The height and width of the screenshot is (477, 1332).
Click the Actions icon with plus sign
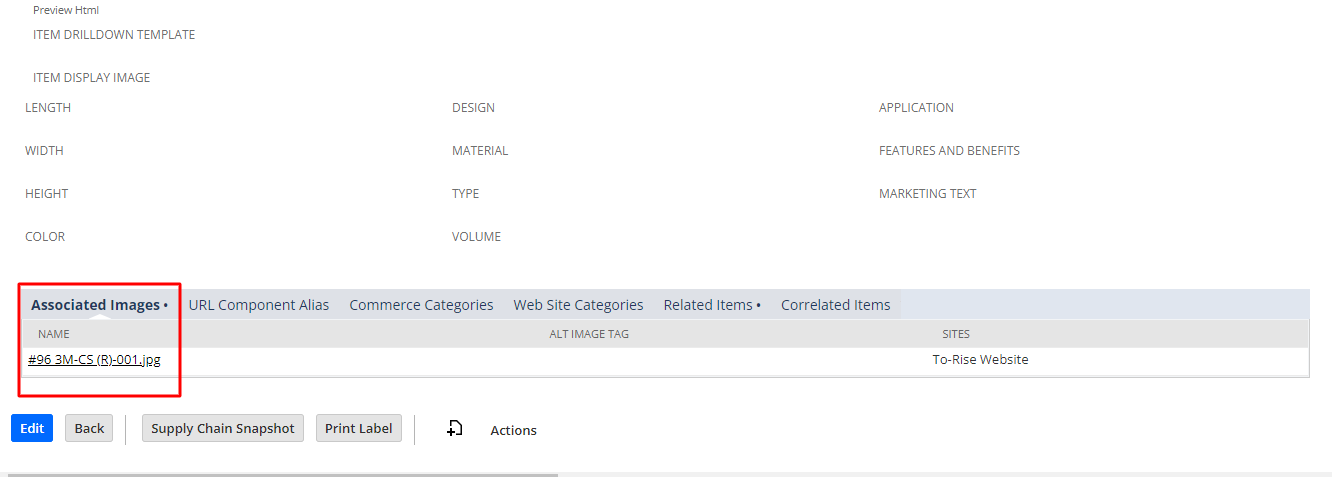pos(454,429)
